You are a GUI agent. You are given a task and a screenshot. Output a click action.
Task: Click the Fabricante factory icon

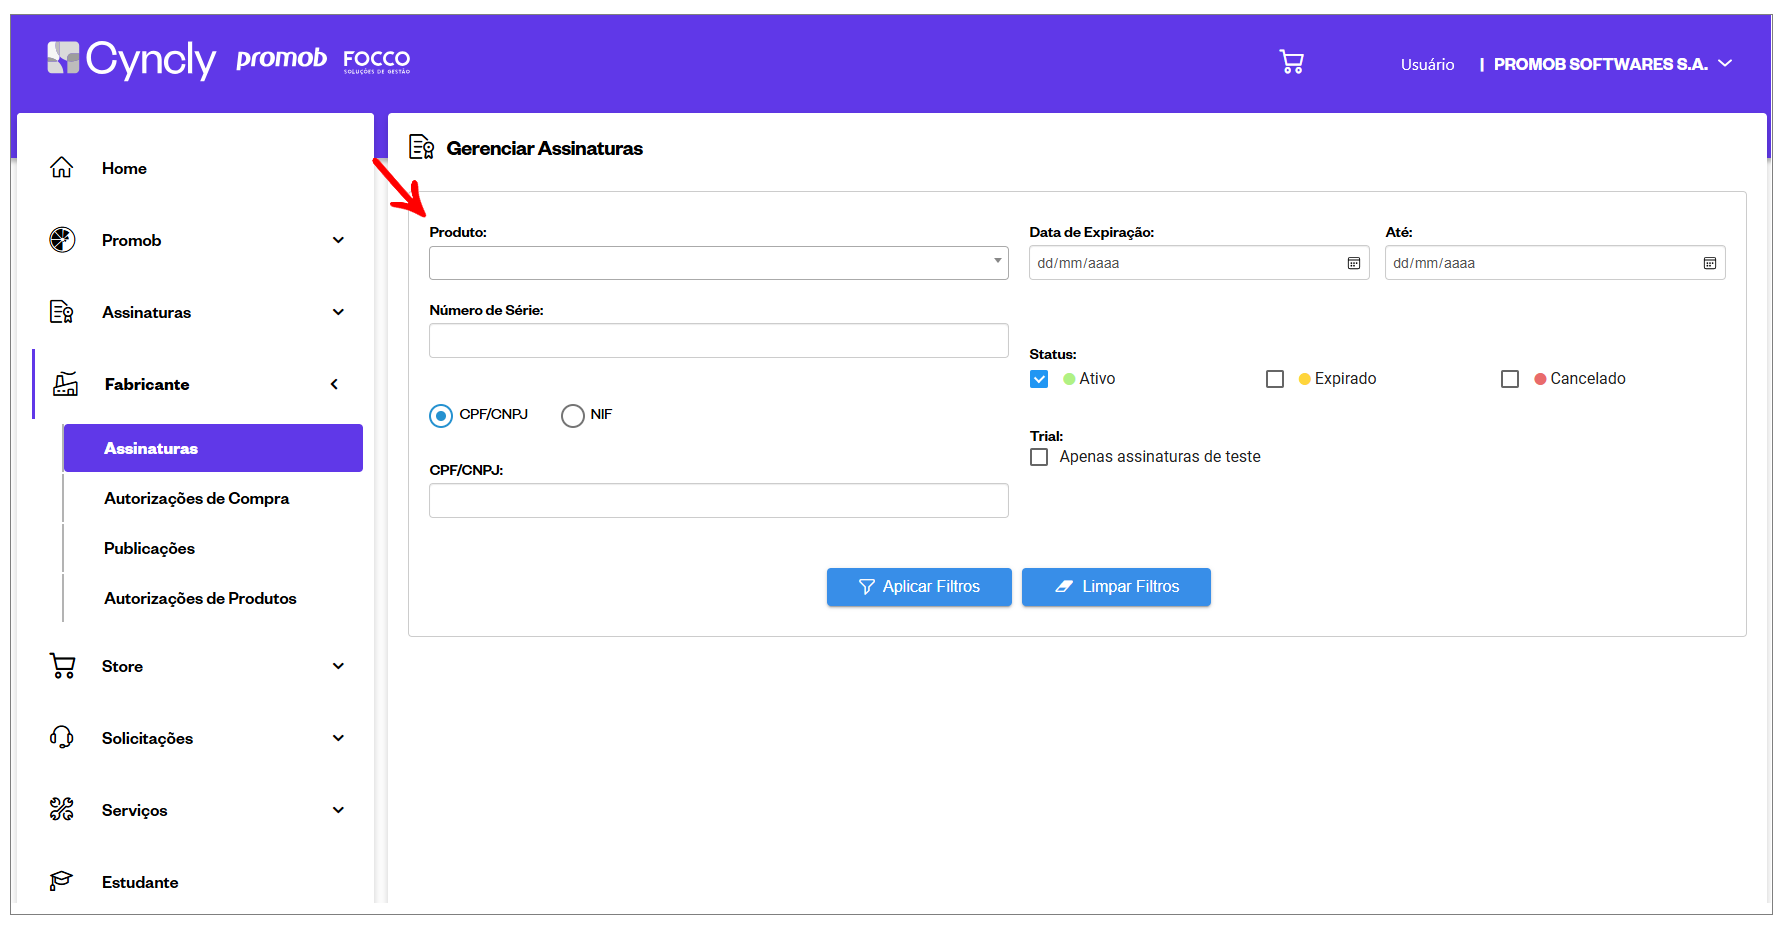coord(65,384)
